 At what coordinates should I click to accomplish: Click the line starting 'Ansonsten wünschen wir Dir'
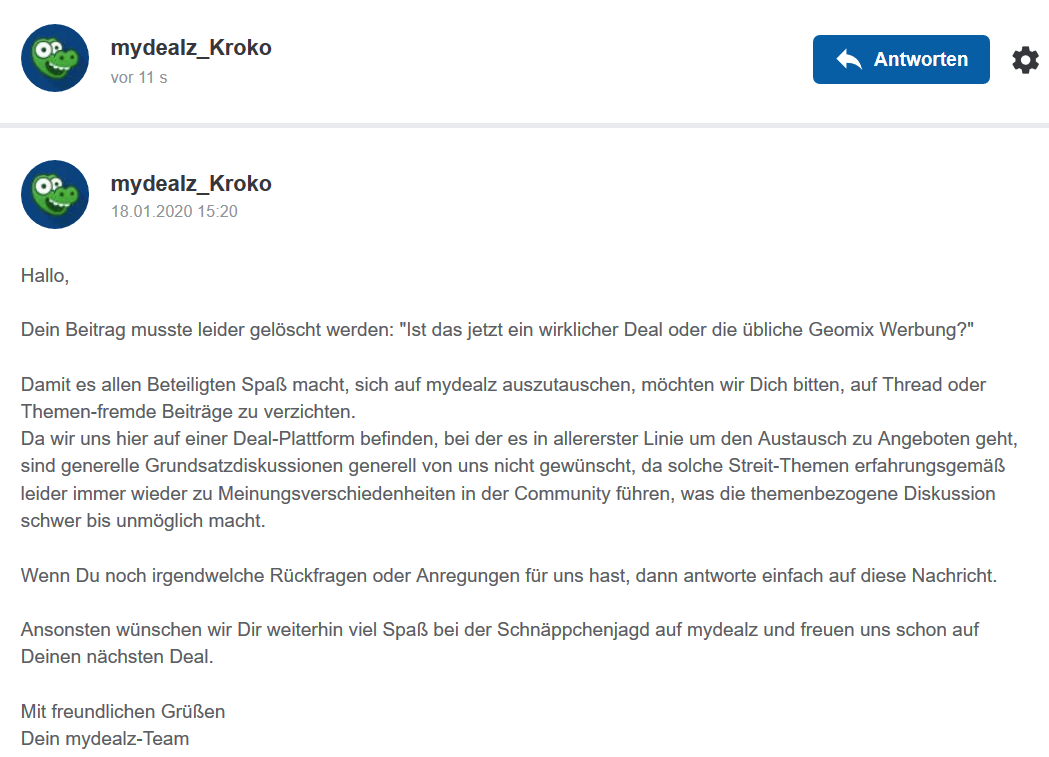click(500, 629)
